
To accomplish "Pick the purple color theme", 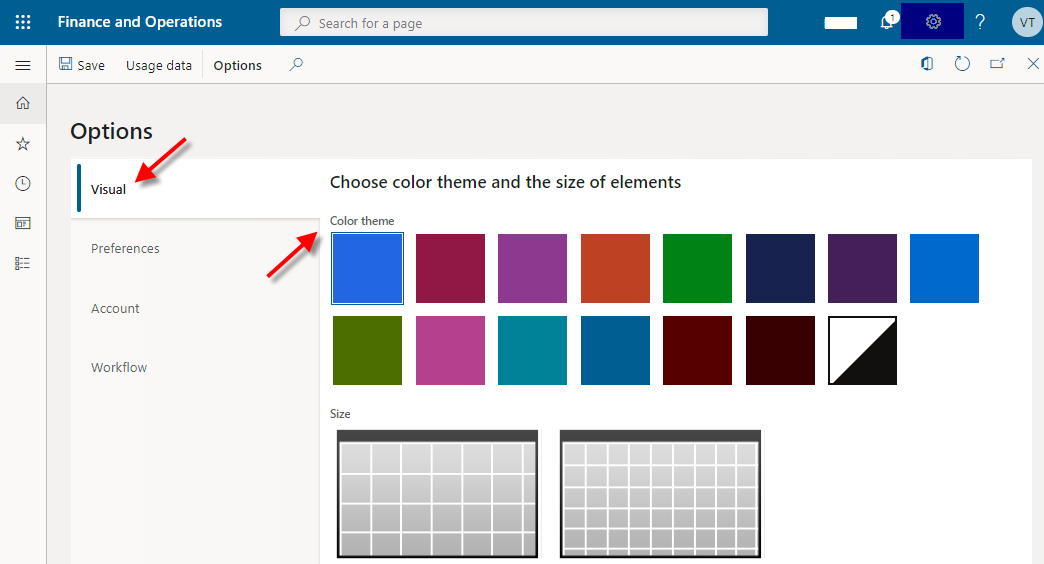I will click(x=533, y=268).
